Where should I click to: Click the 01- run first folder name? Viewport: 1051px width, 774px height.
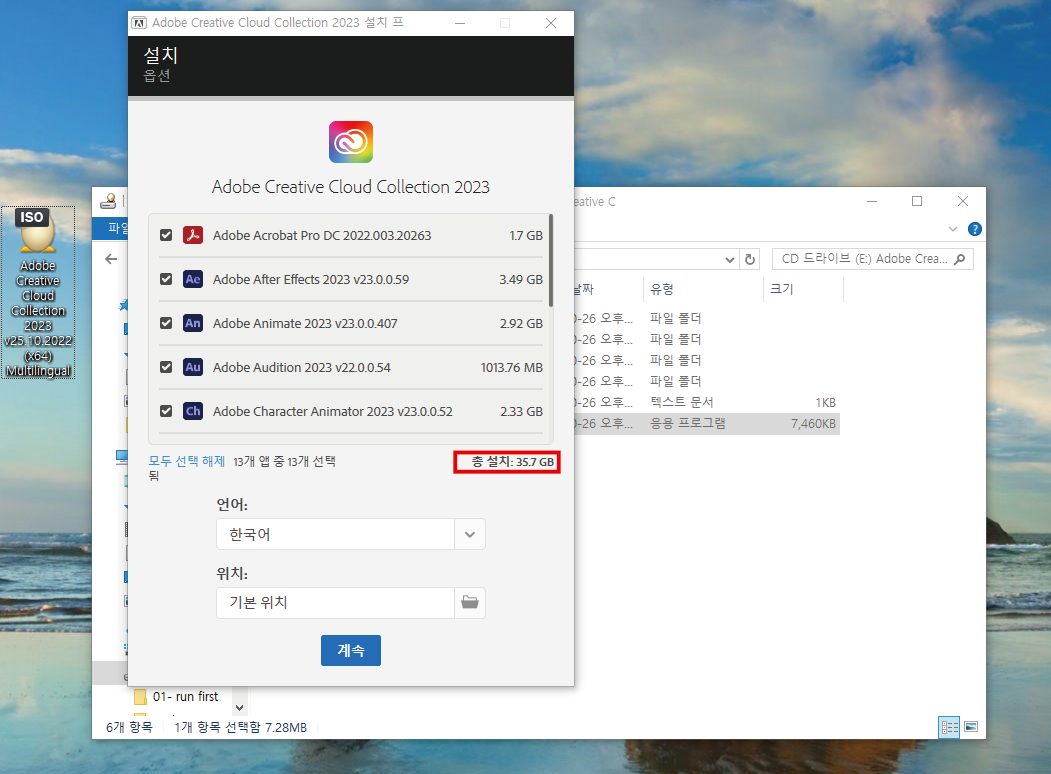186,697
